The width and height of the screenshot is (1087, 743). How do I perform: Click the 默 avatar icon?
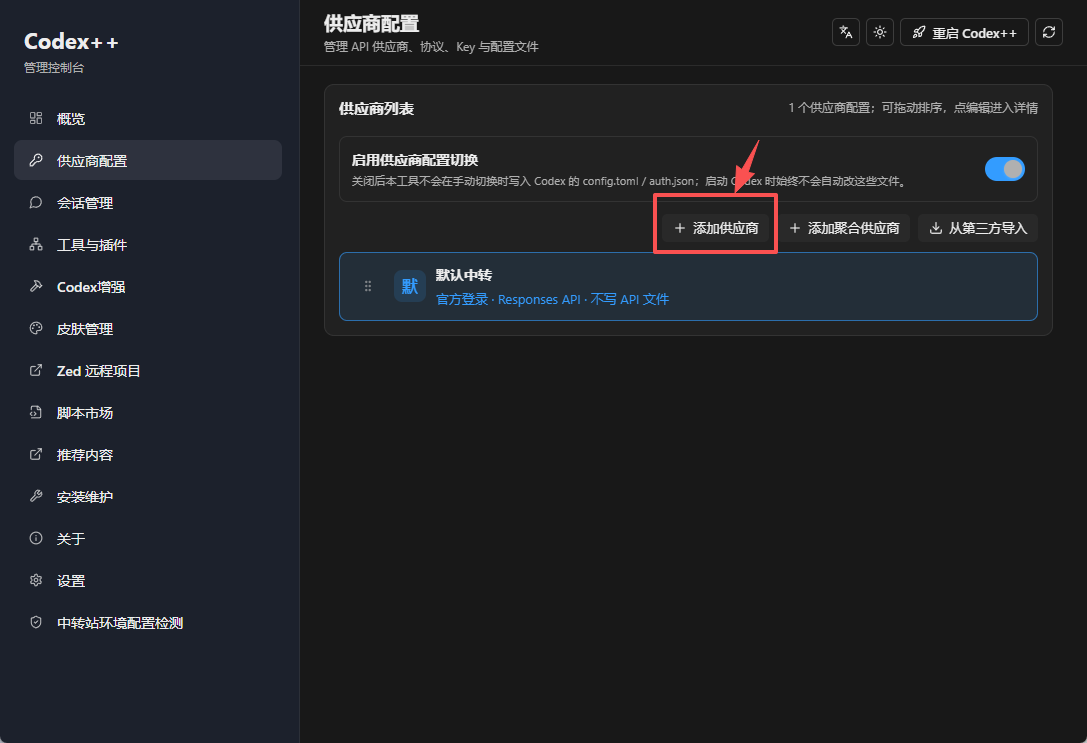[410, 286]
